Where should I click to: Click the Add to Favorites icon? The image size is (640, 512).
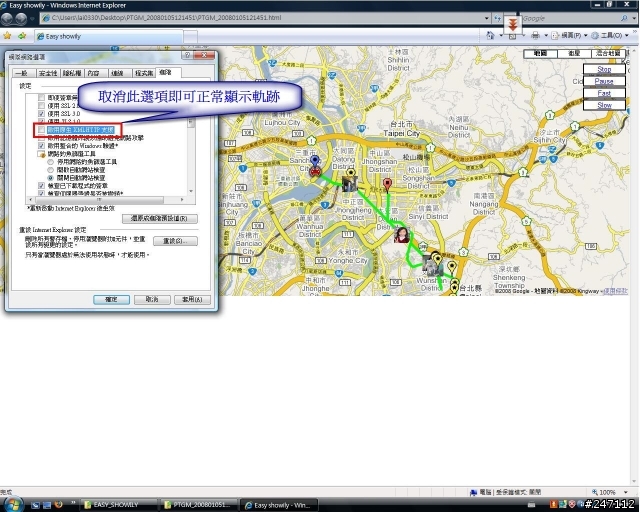click(22, 36)
